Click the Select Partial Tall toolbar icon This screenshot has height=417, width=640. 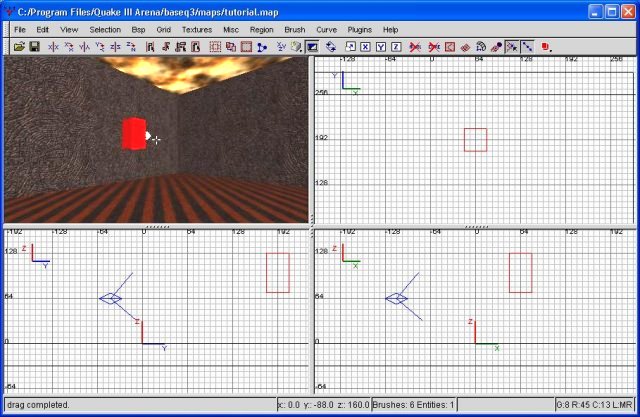180,47
